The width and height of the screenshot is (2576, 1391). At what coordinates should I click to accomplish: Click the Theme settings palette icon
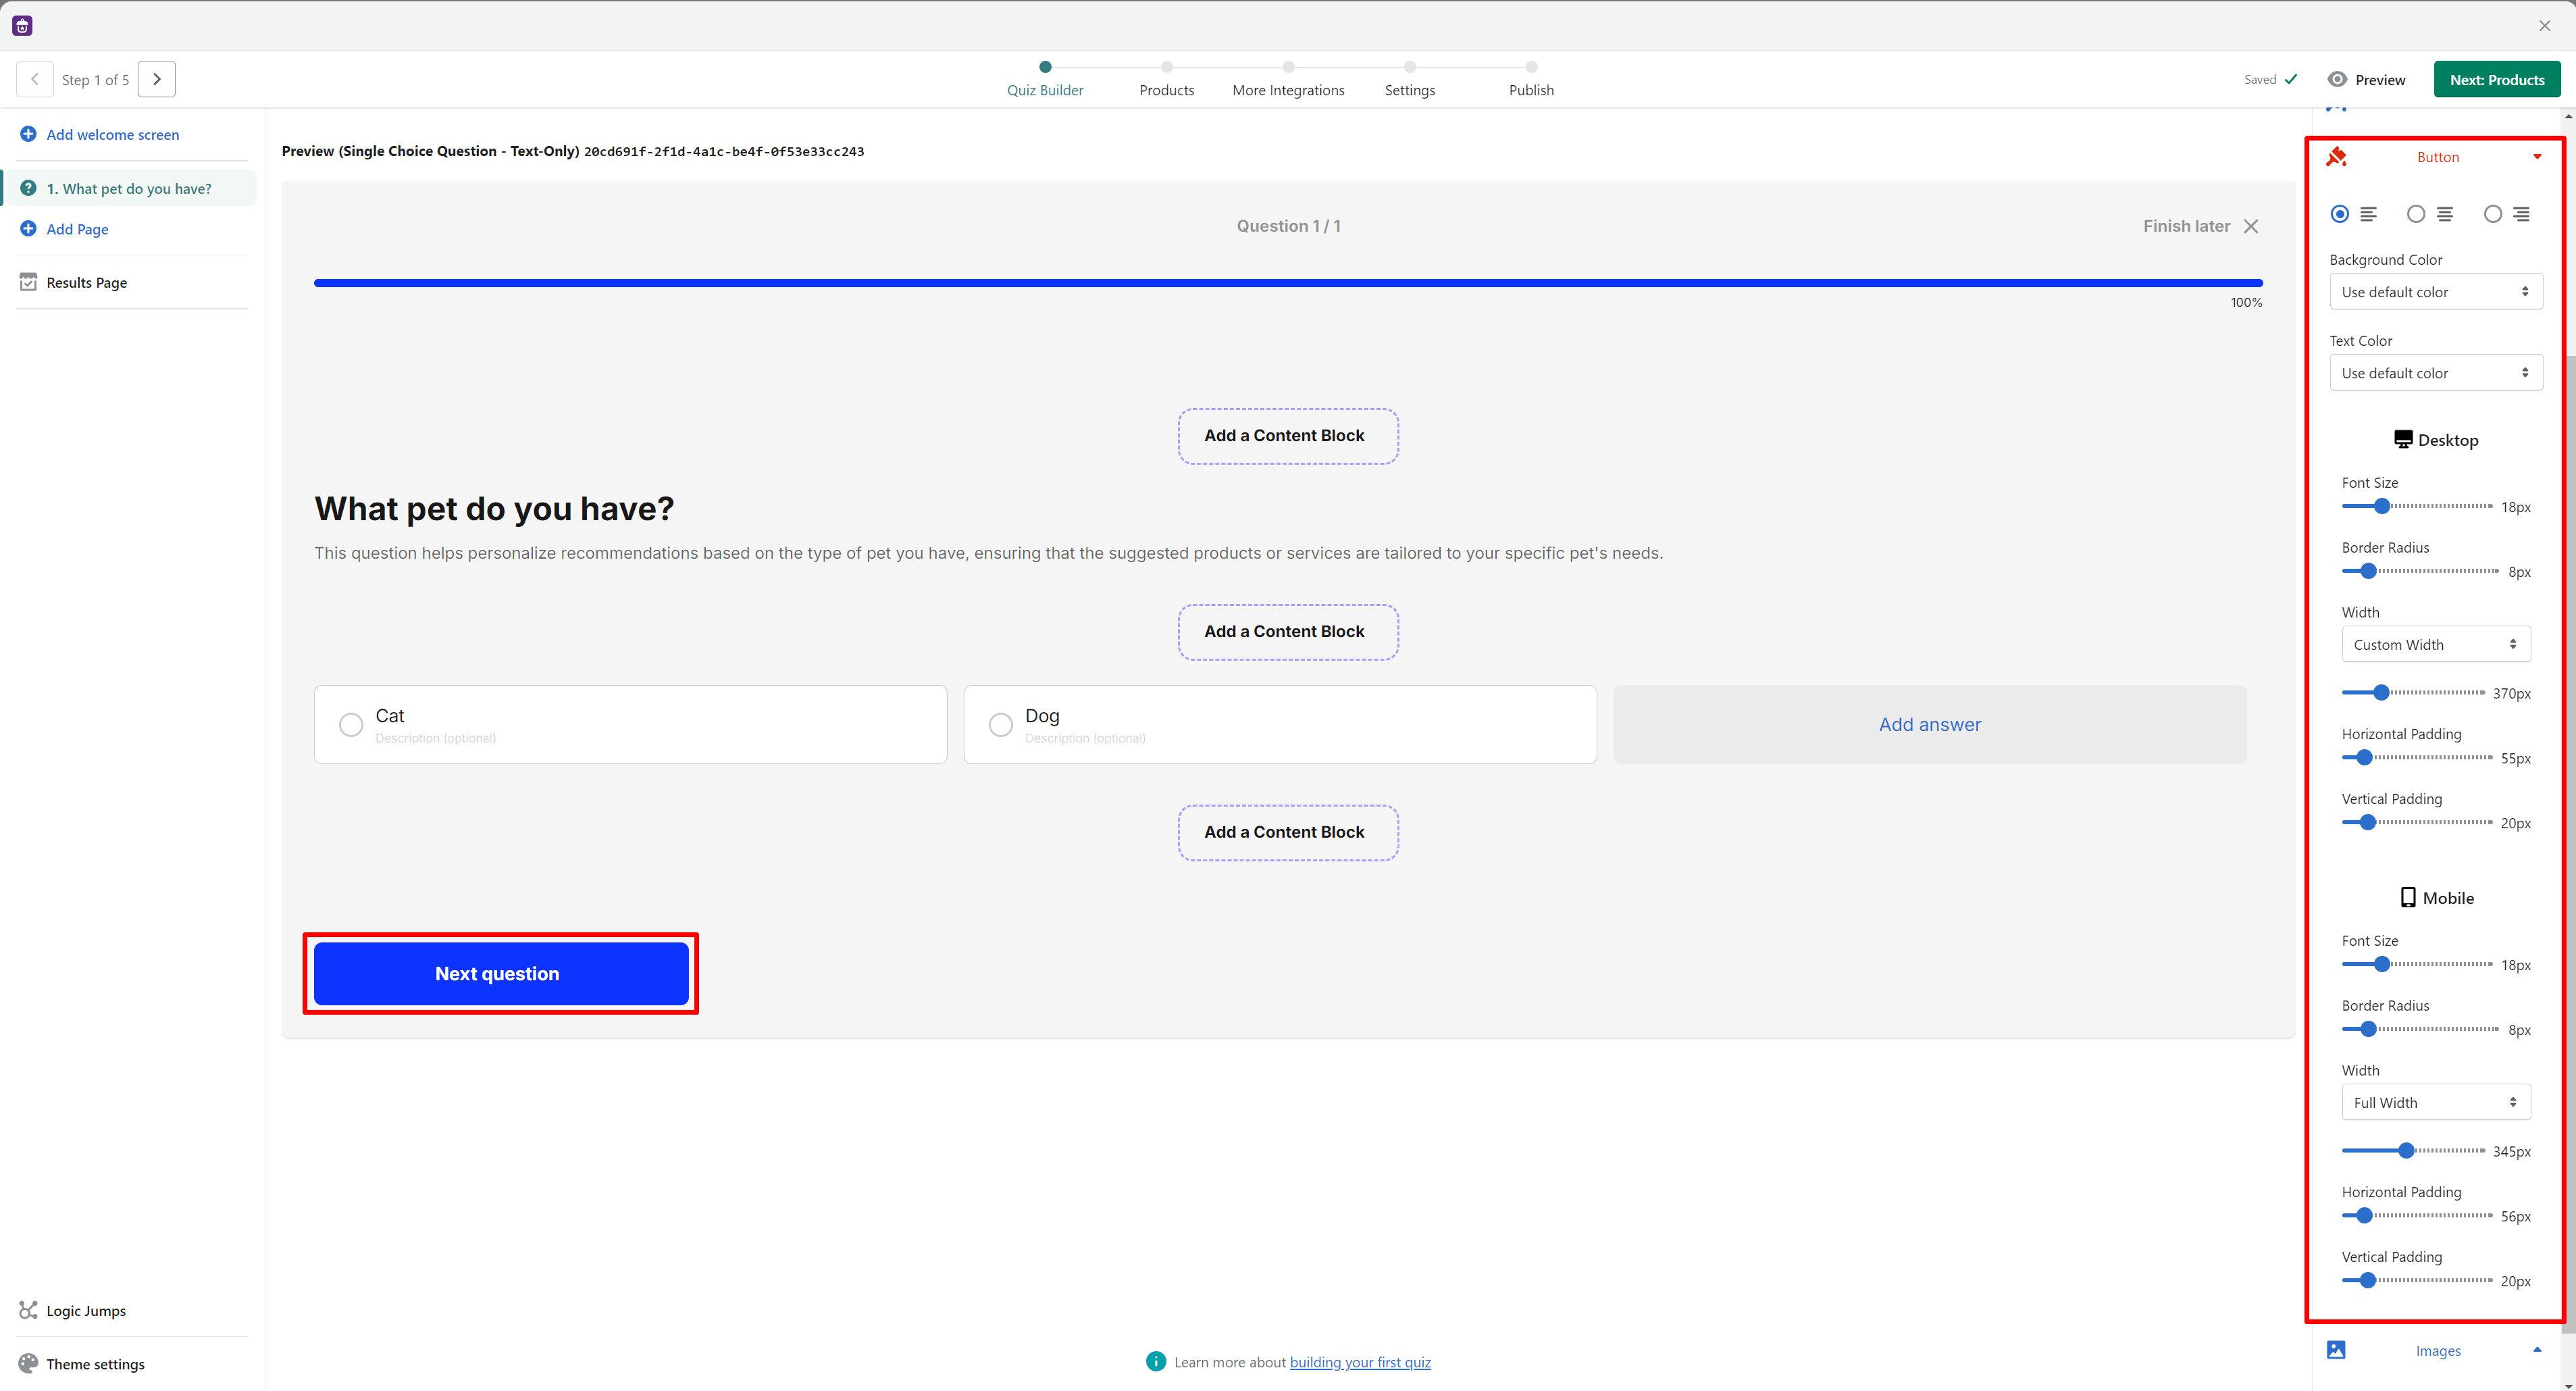[28, 1363]
